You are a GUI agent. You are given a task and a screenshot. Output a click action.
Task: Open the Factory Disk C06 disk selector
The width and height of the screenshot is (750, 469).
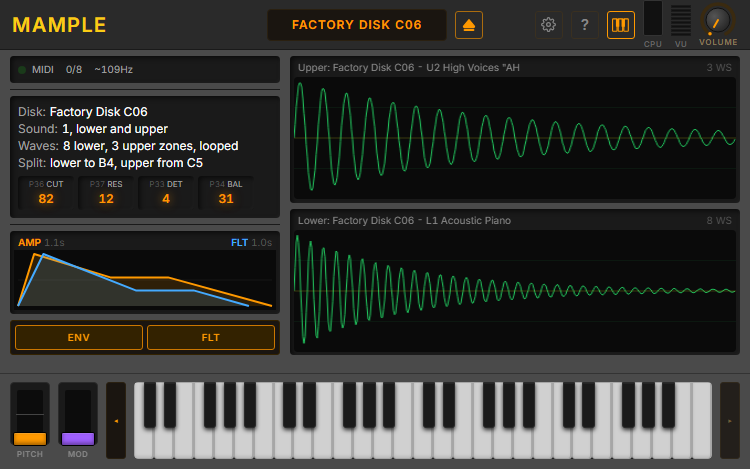coord(357,25)
